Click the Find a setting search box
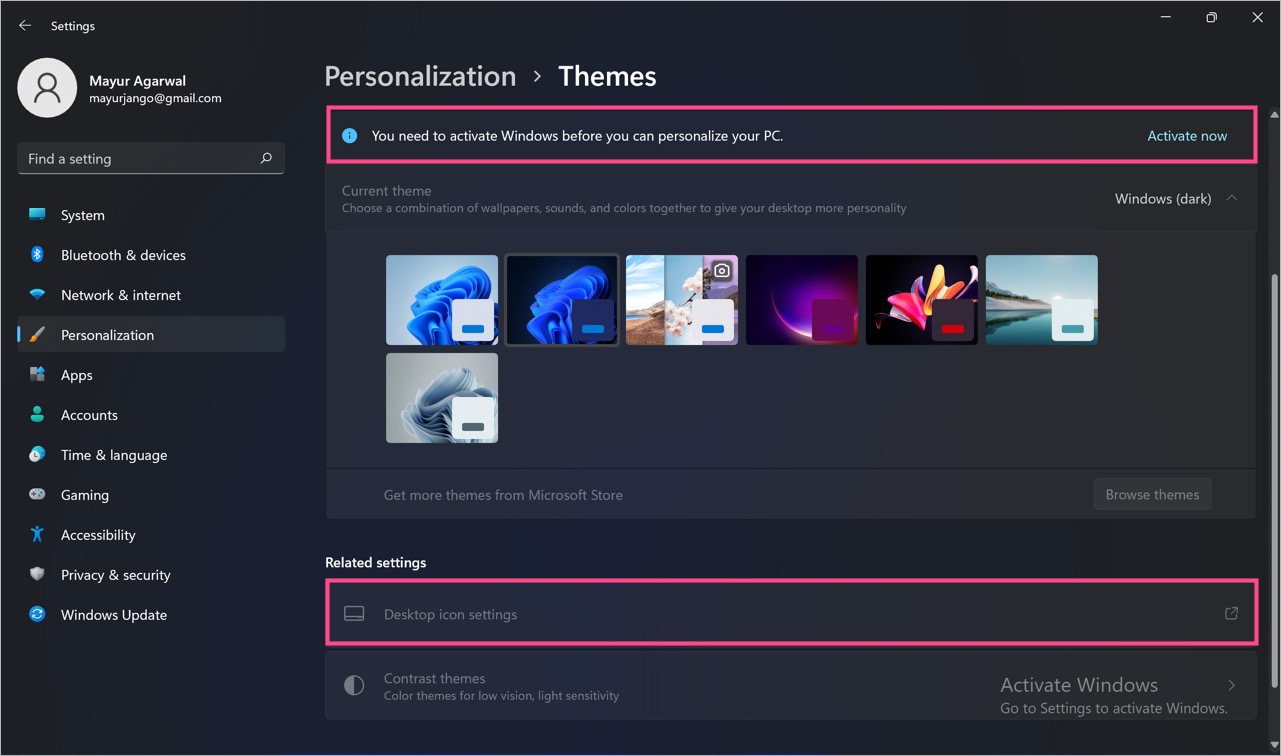This screenshot has width=1281, height=756. (151, 158)
